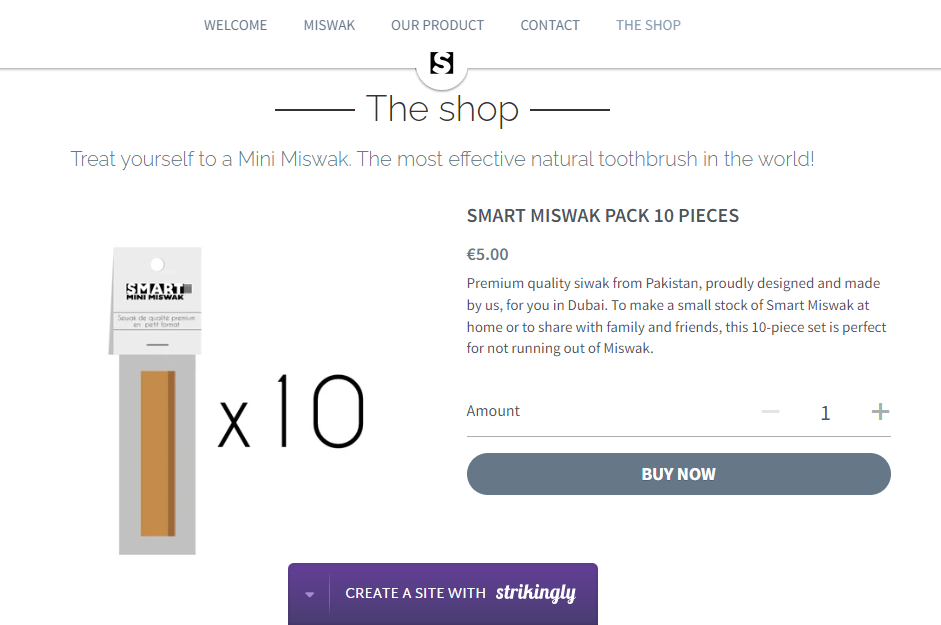Select the Strikingly "S" logo icon
This screenshot has width=941, height=625.
pyautogui.click(x=441, y=63)
